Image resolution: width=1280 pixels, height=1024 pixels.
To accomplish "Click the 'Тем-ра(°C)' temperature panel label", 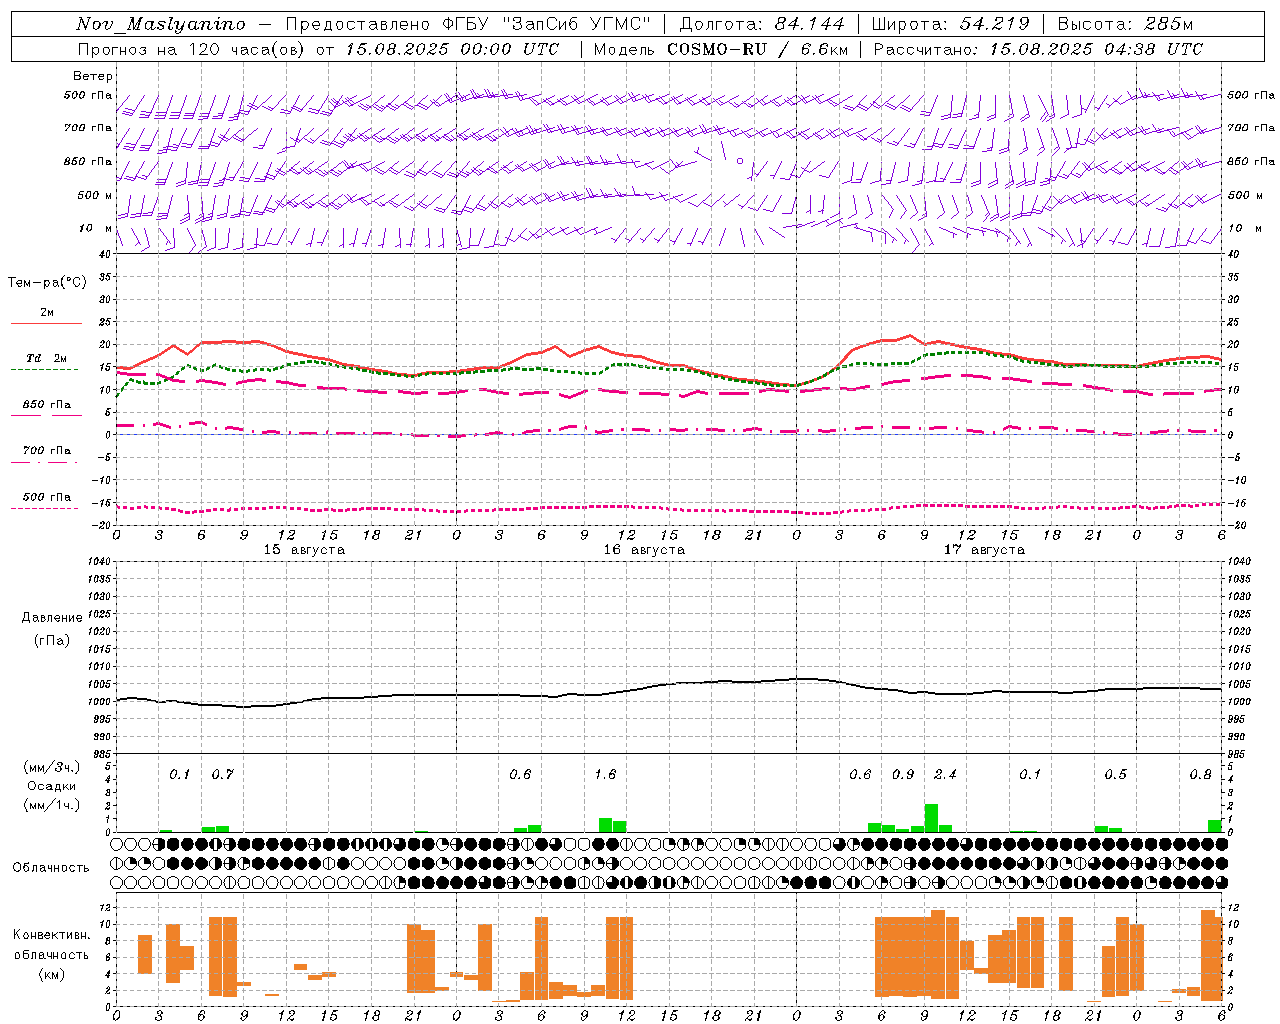I will pyautogui.click(x=47, y=283).
